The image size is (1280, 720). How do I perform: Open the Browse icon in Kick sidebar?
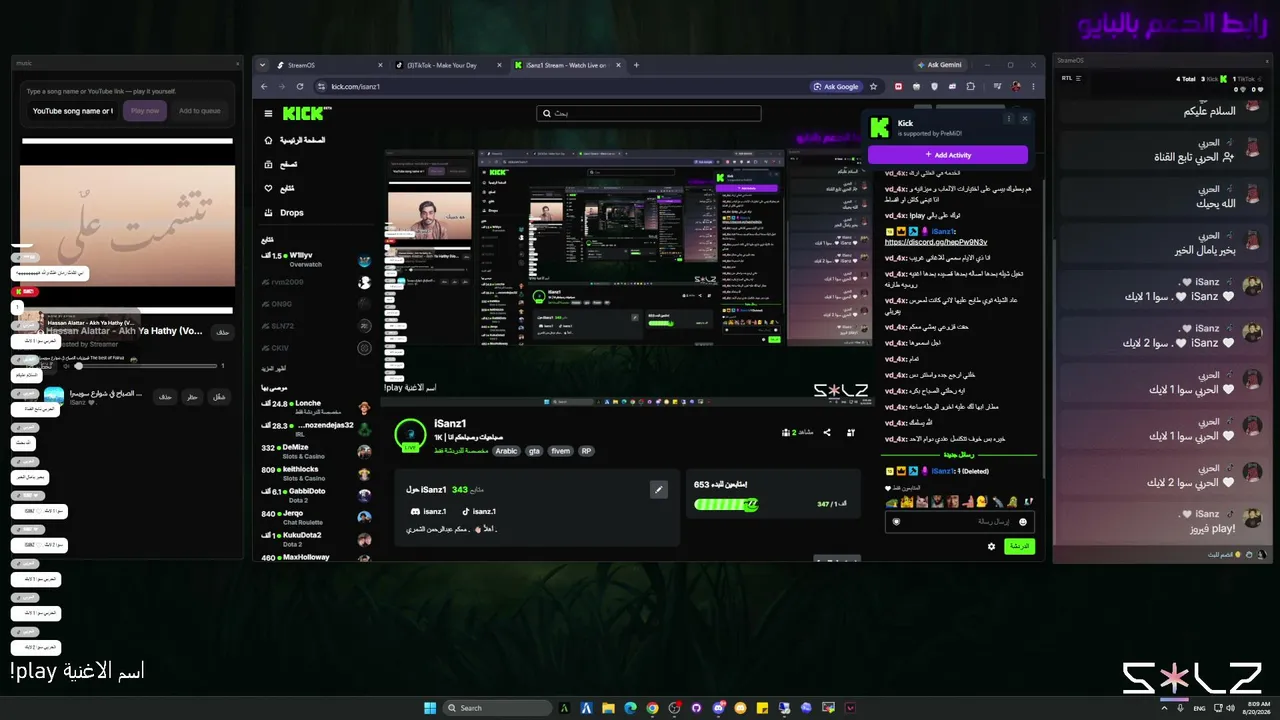(x=268, y=164)
